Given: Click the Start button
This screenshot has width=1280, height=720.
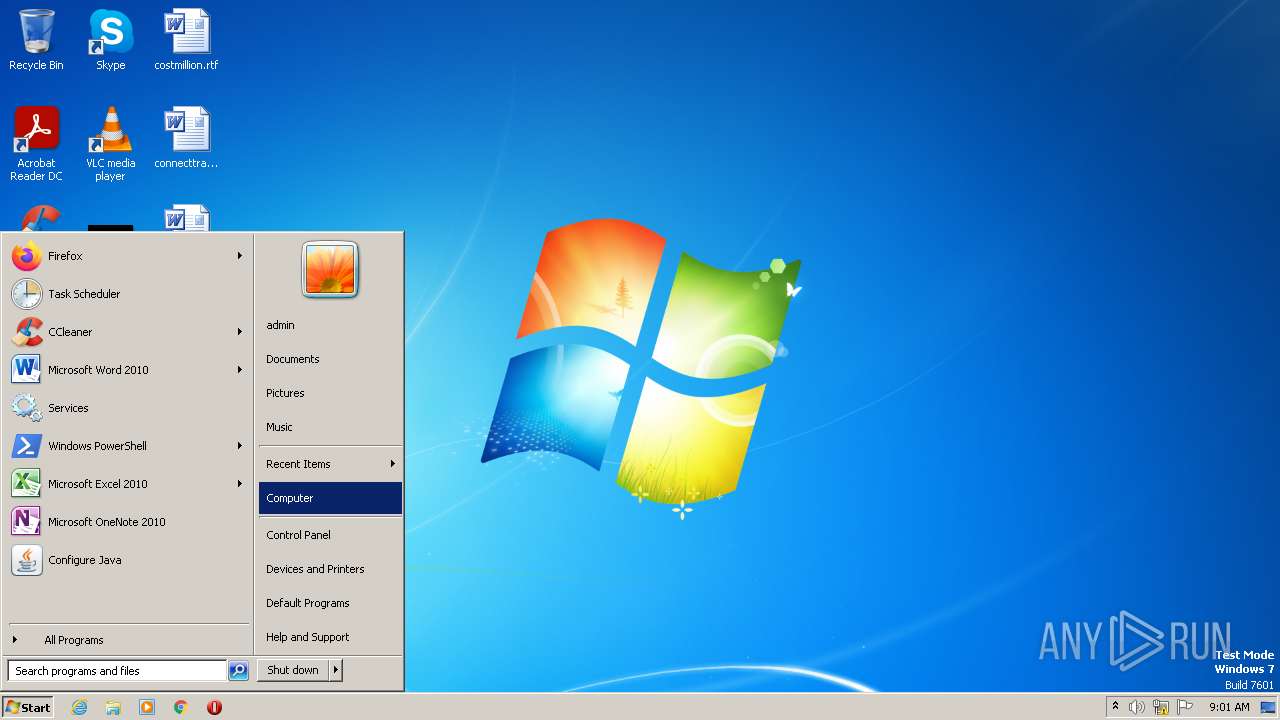Looking at the screenshot, I should pyautogui.click(x=28, y=707).
